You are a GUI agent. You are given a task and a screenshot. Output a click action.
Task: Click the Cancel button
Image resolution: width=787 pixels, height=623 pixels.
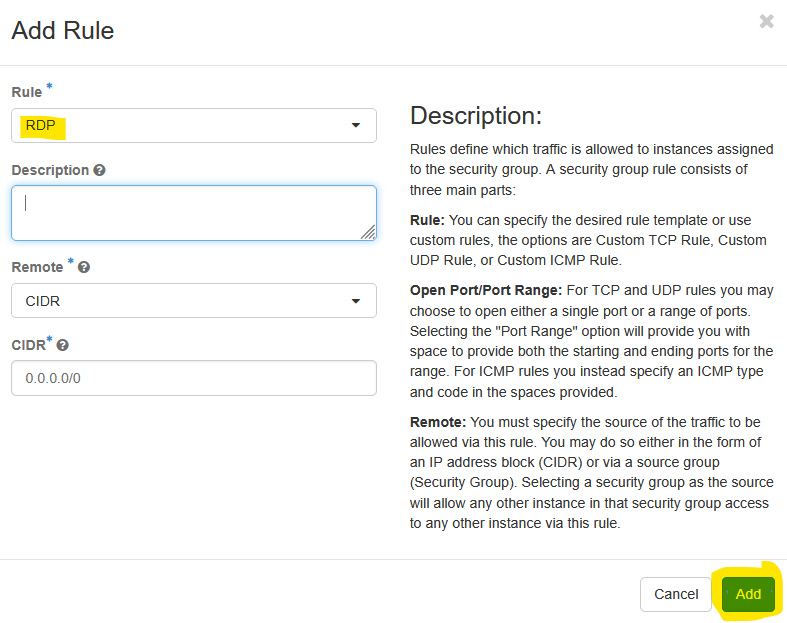[676, 594]
